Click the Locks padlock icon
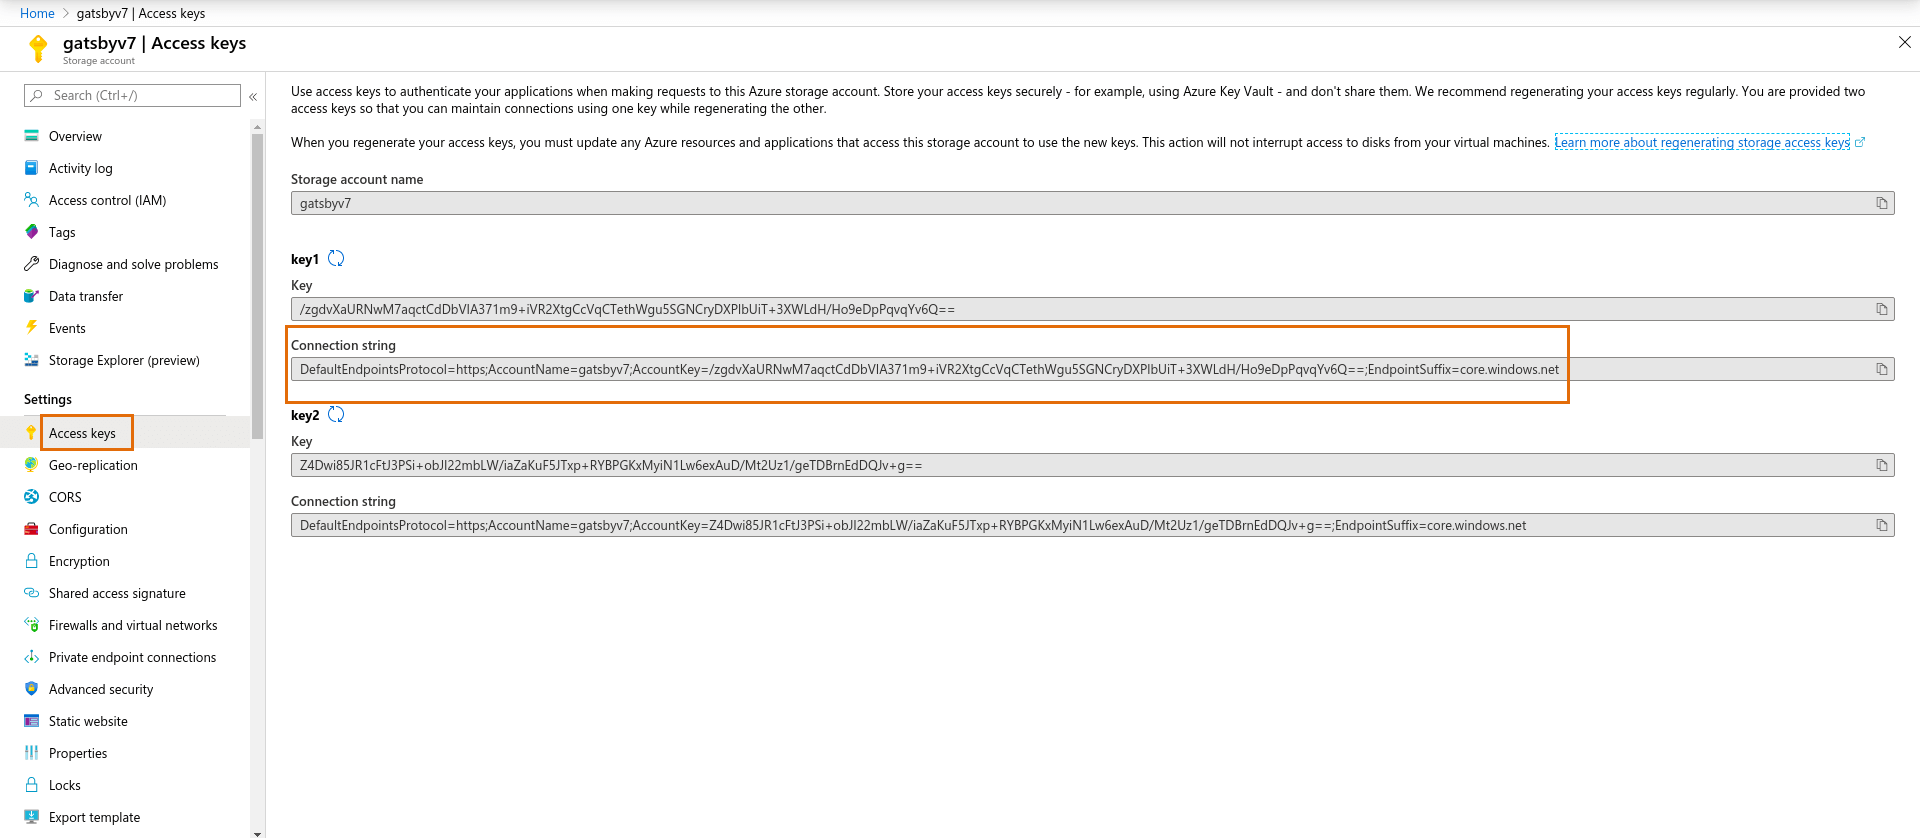The height and width of the screenshot is (838, 1920). click(32, 785)
